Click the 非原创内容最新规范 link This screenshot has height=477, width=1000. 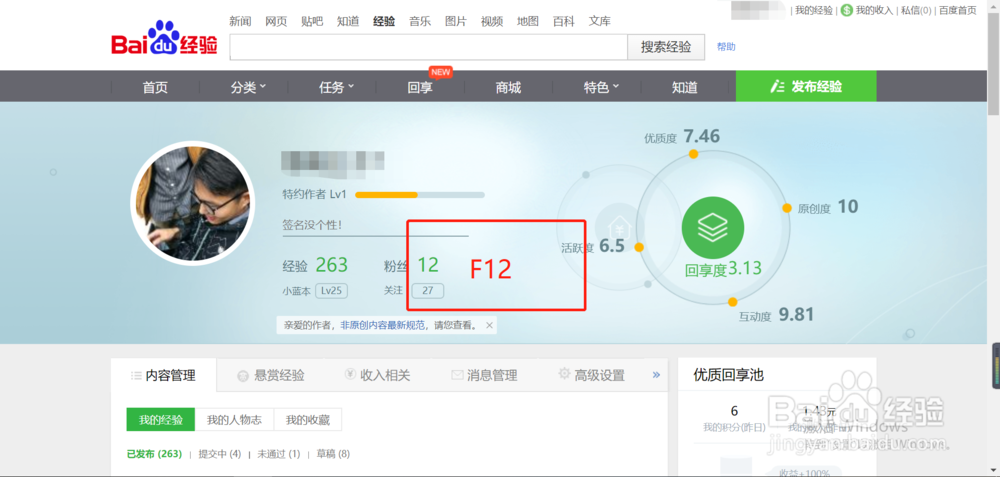coord(383,325)
